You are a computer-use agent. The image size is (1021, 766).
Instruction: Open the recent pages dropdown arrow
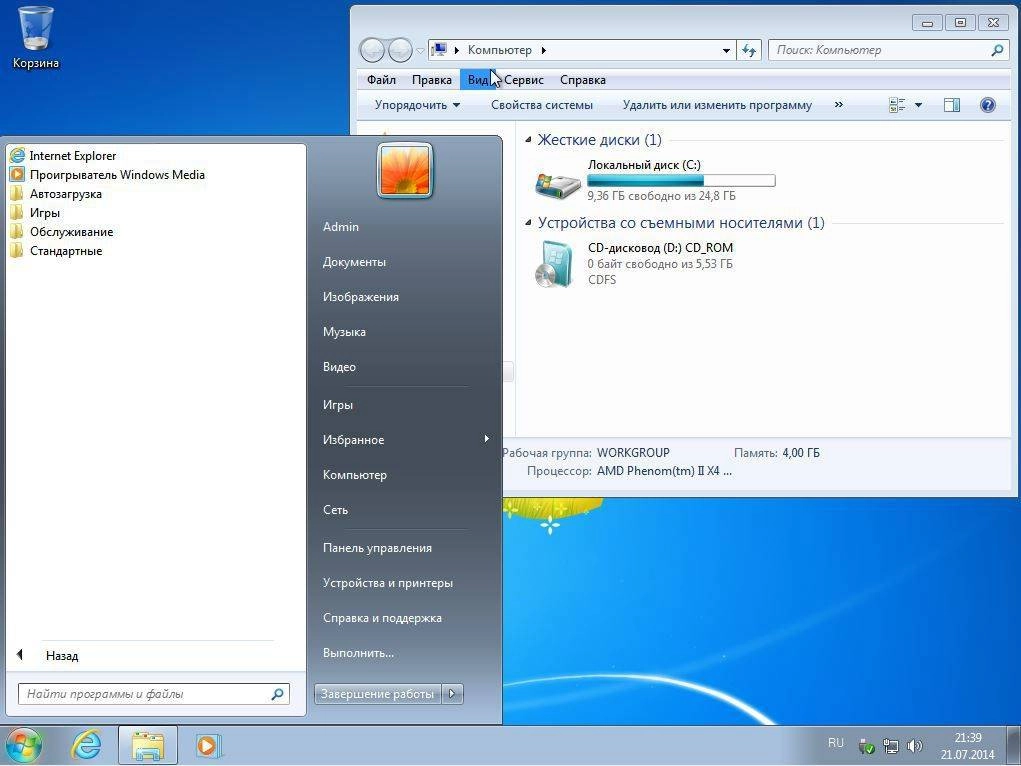click(421, 50)
